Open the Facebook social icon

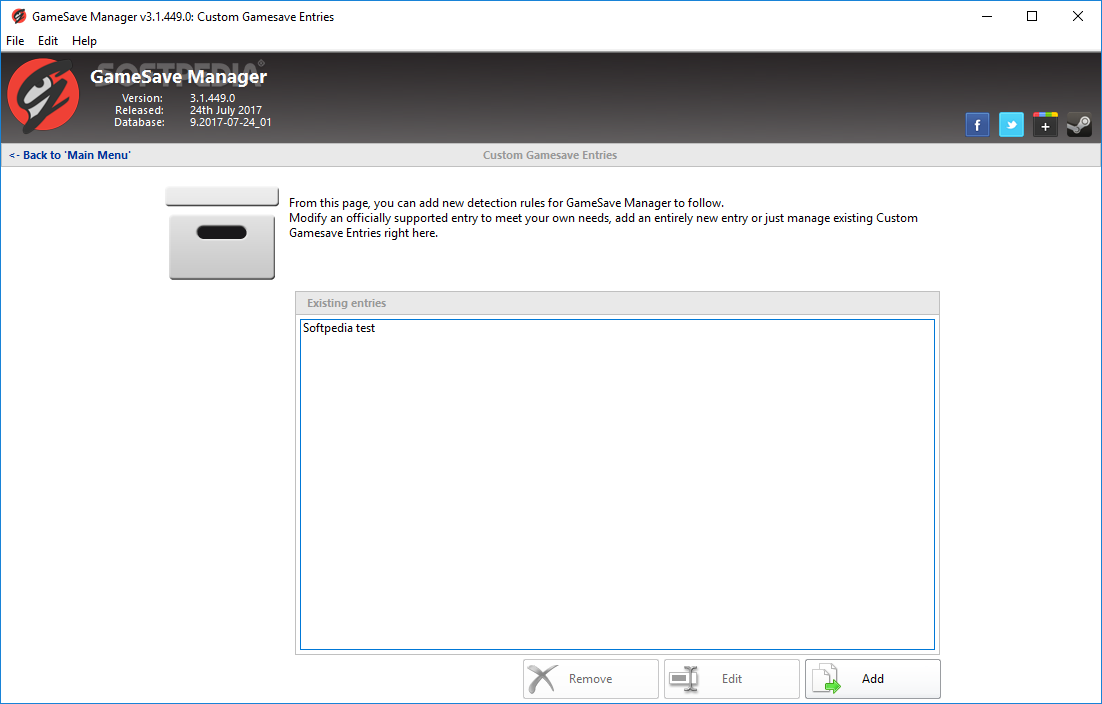click(977, 125)
